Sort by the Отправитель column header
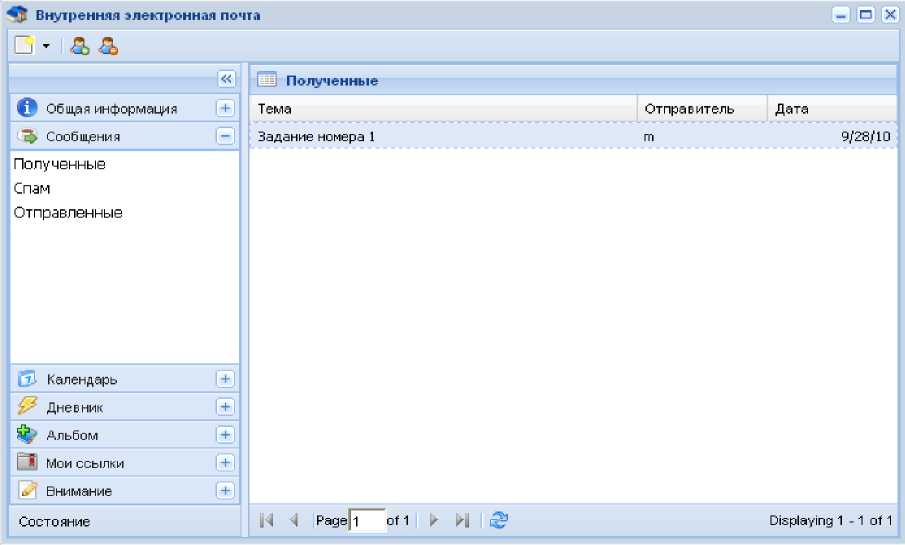905x545 pixels. pos(702,109)
